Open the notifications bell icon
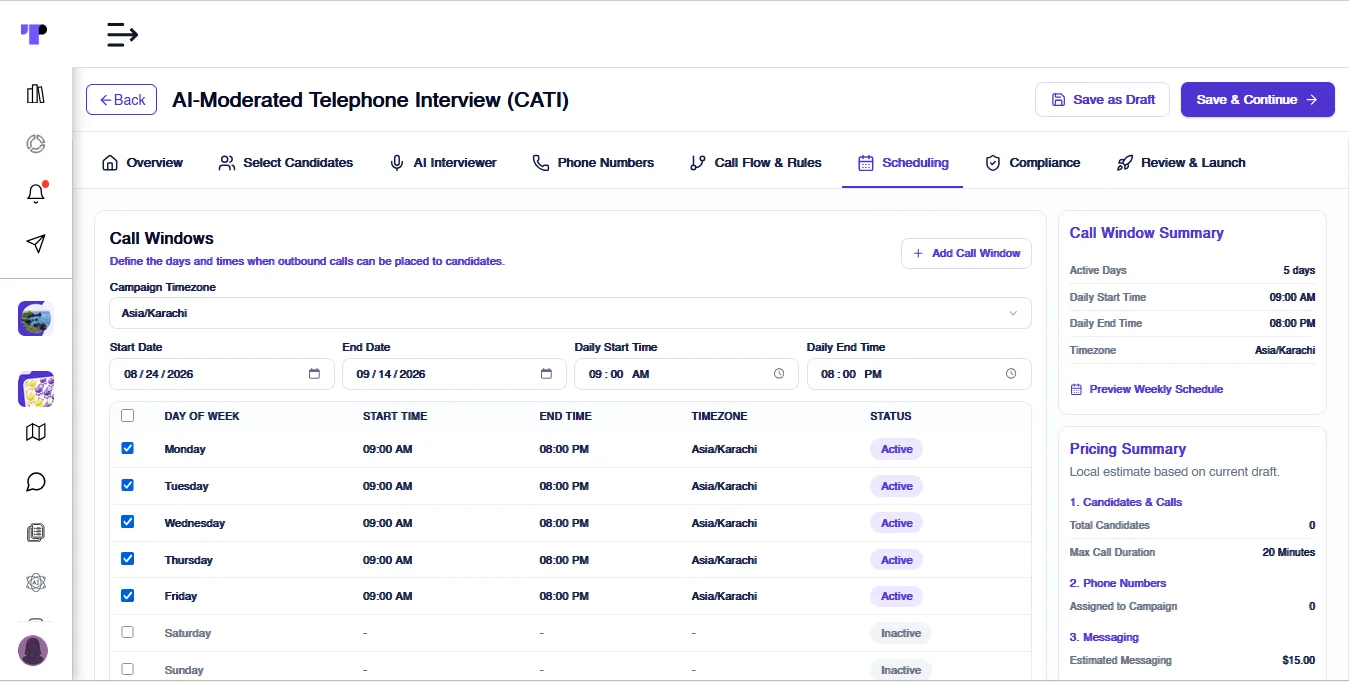This screenshot has height=682, width=1349. click(36, 193)
